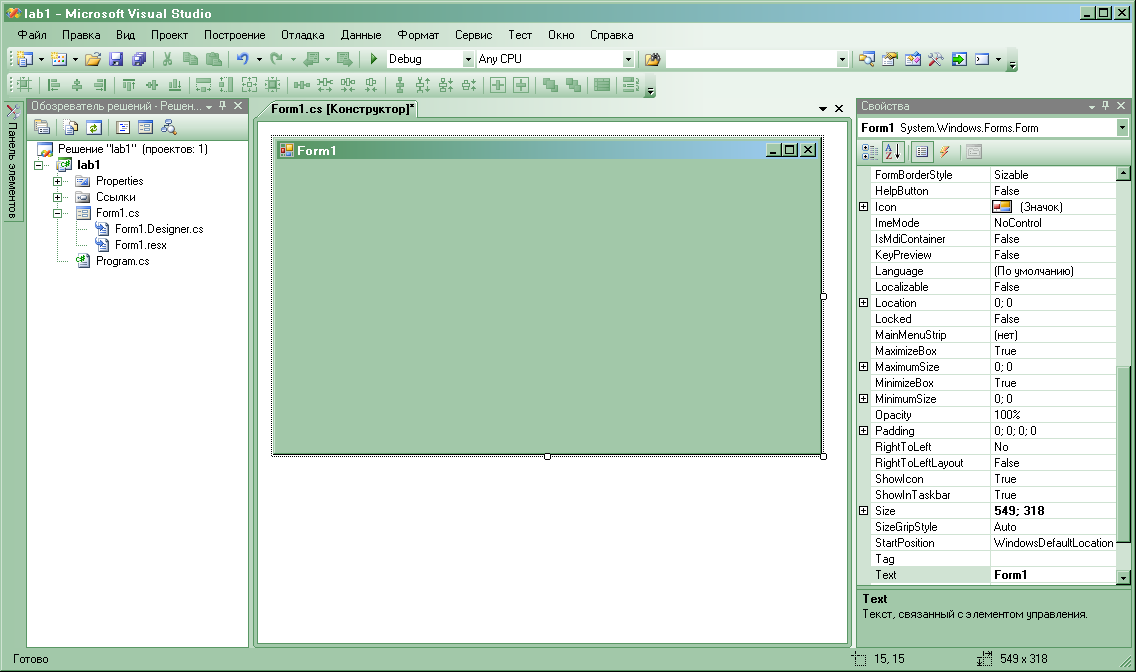Open the Toolbox via hammer-wrench icon
This screenshot has width=1136, height=672.
936,59
